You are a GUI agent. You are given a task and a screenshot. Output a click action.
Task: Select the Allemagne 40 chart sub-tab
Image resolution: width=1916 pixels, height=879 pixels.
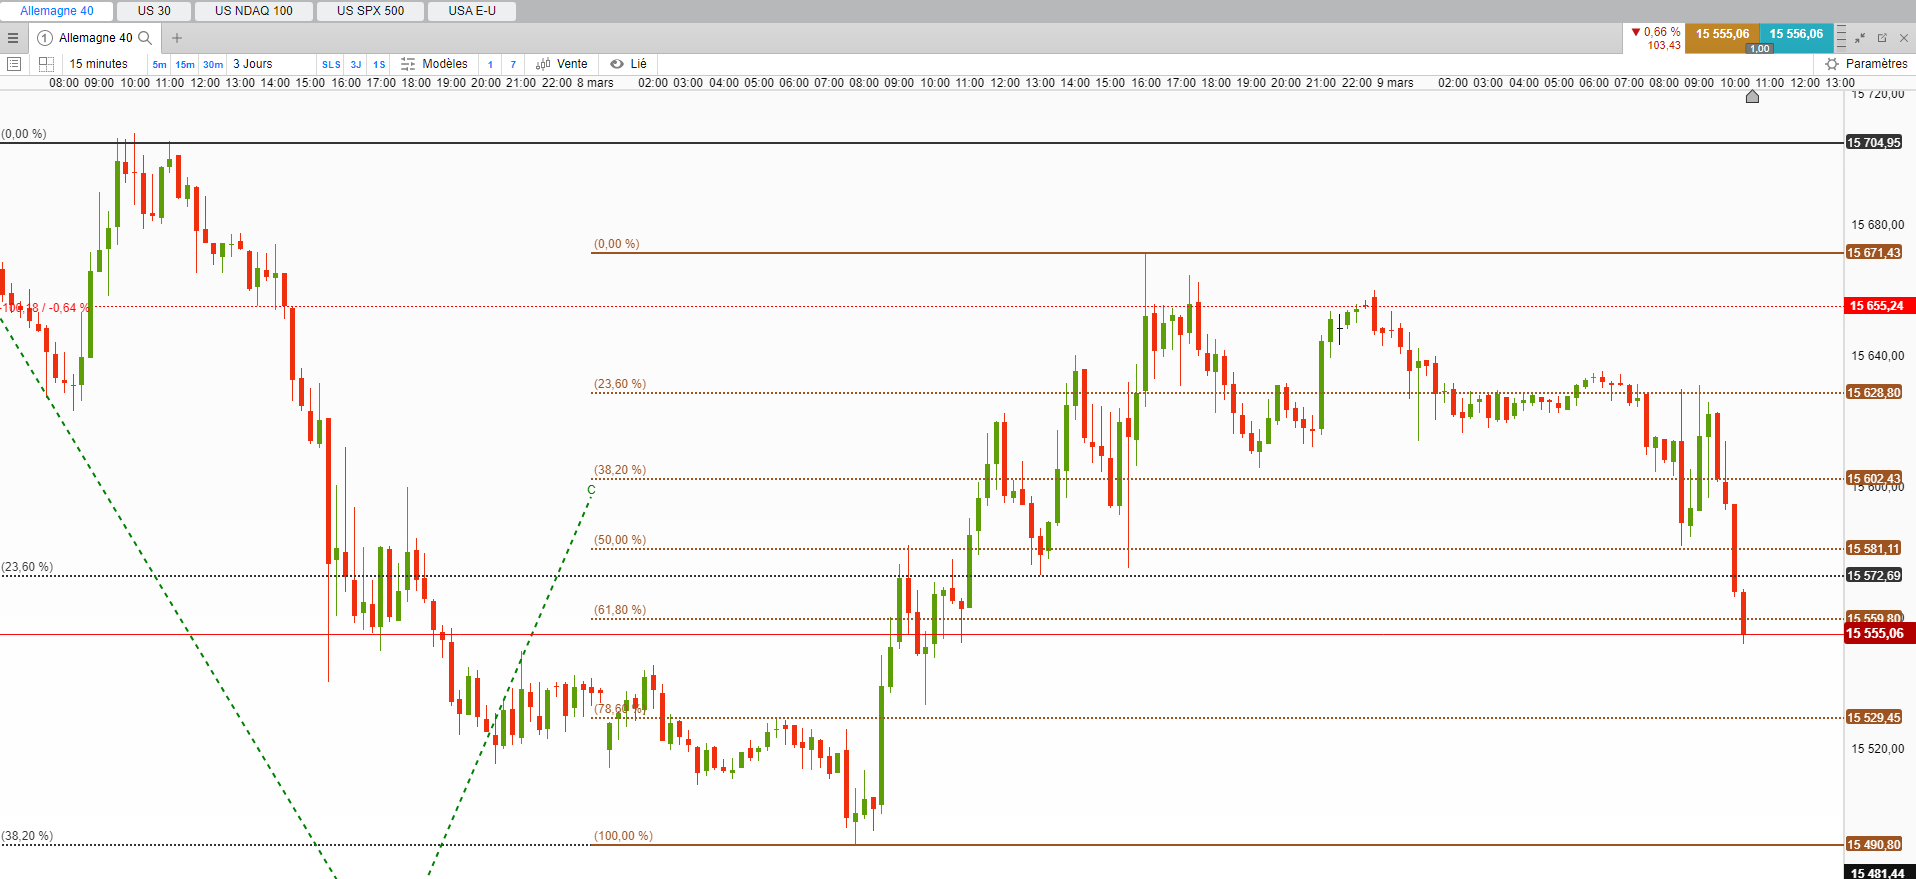[96, 38]
